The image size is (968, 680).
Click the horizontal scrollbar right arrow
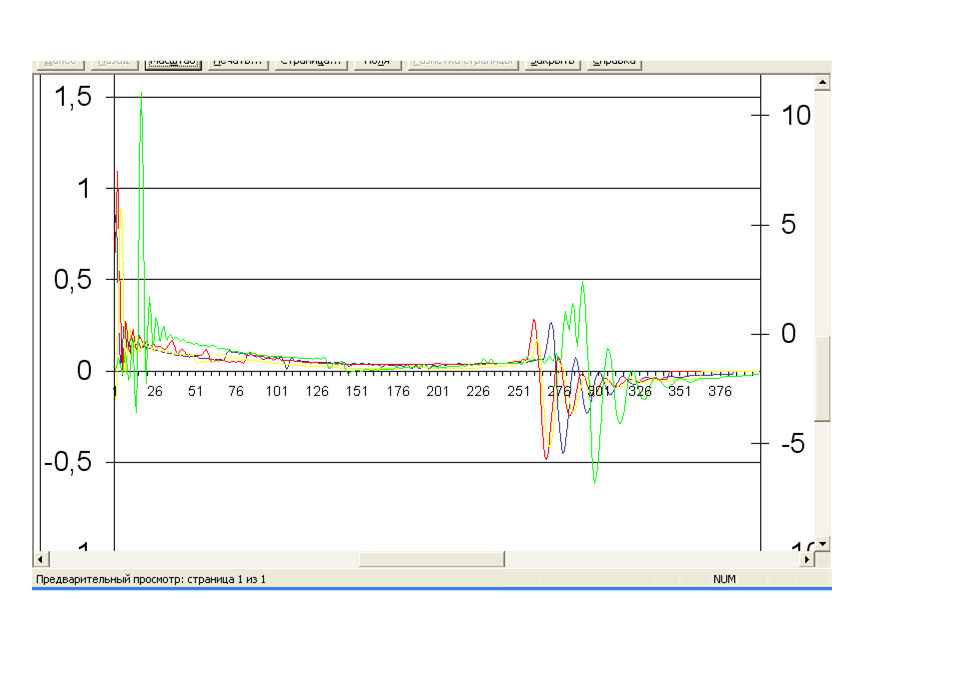pyautogui.click(x=807, y=559)
